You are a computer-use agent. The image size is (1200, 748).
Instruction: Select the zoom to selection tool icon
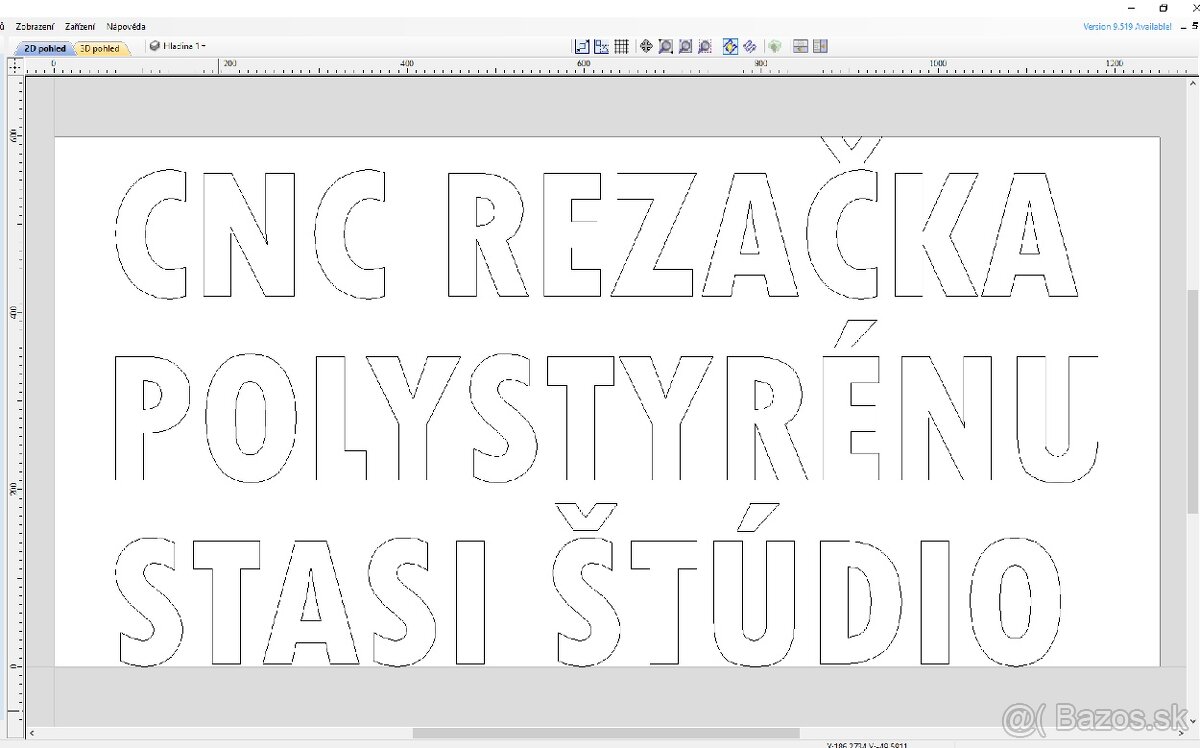[705, 46]
